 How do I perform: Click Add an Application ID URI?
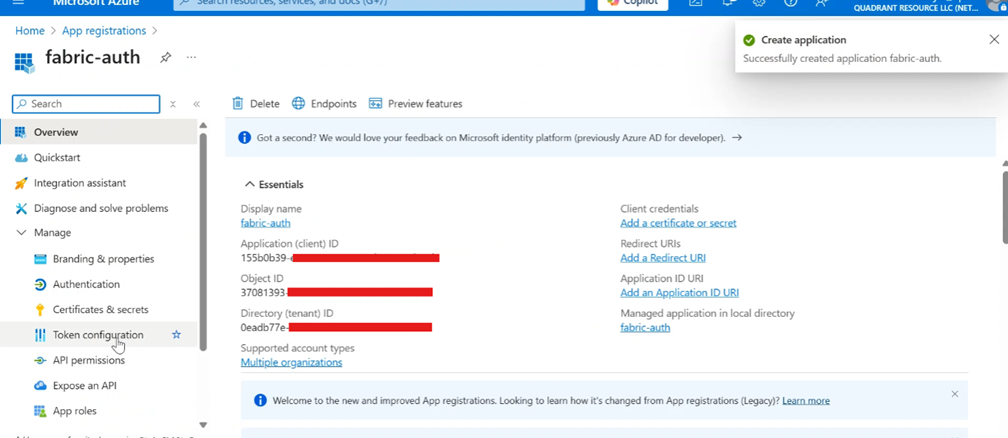point(680,293)
